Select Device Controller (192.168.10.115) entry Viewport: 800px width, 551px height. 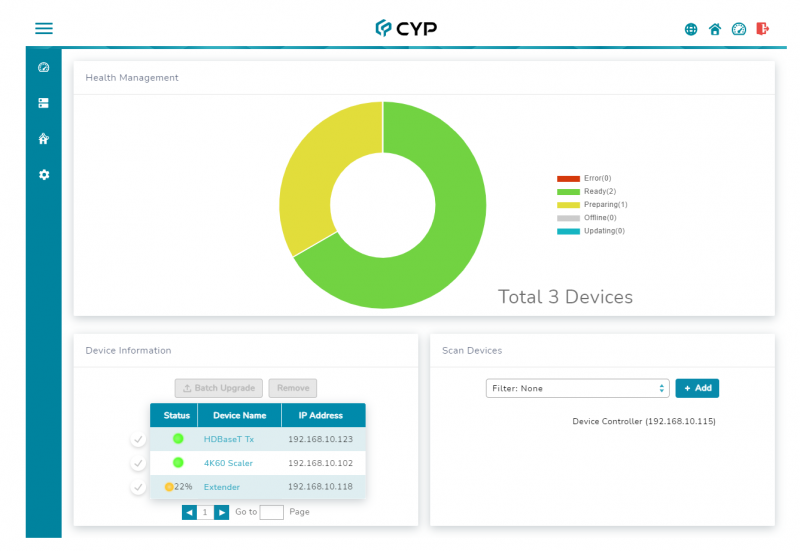pyautogui.click(x=644, y=421)
